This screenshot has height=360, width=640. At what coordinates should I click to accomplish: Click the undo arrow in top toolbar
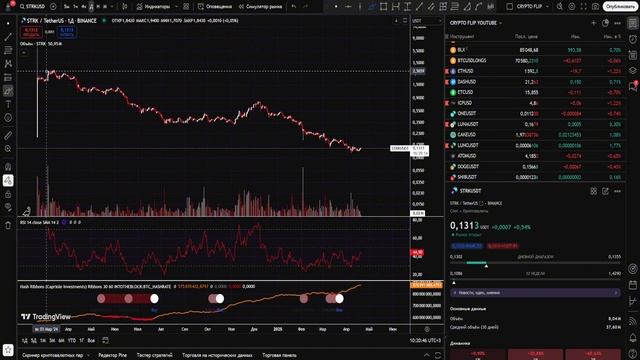[293, 7]
